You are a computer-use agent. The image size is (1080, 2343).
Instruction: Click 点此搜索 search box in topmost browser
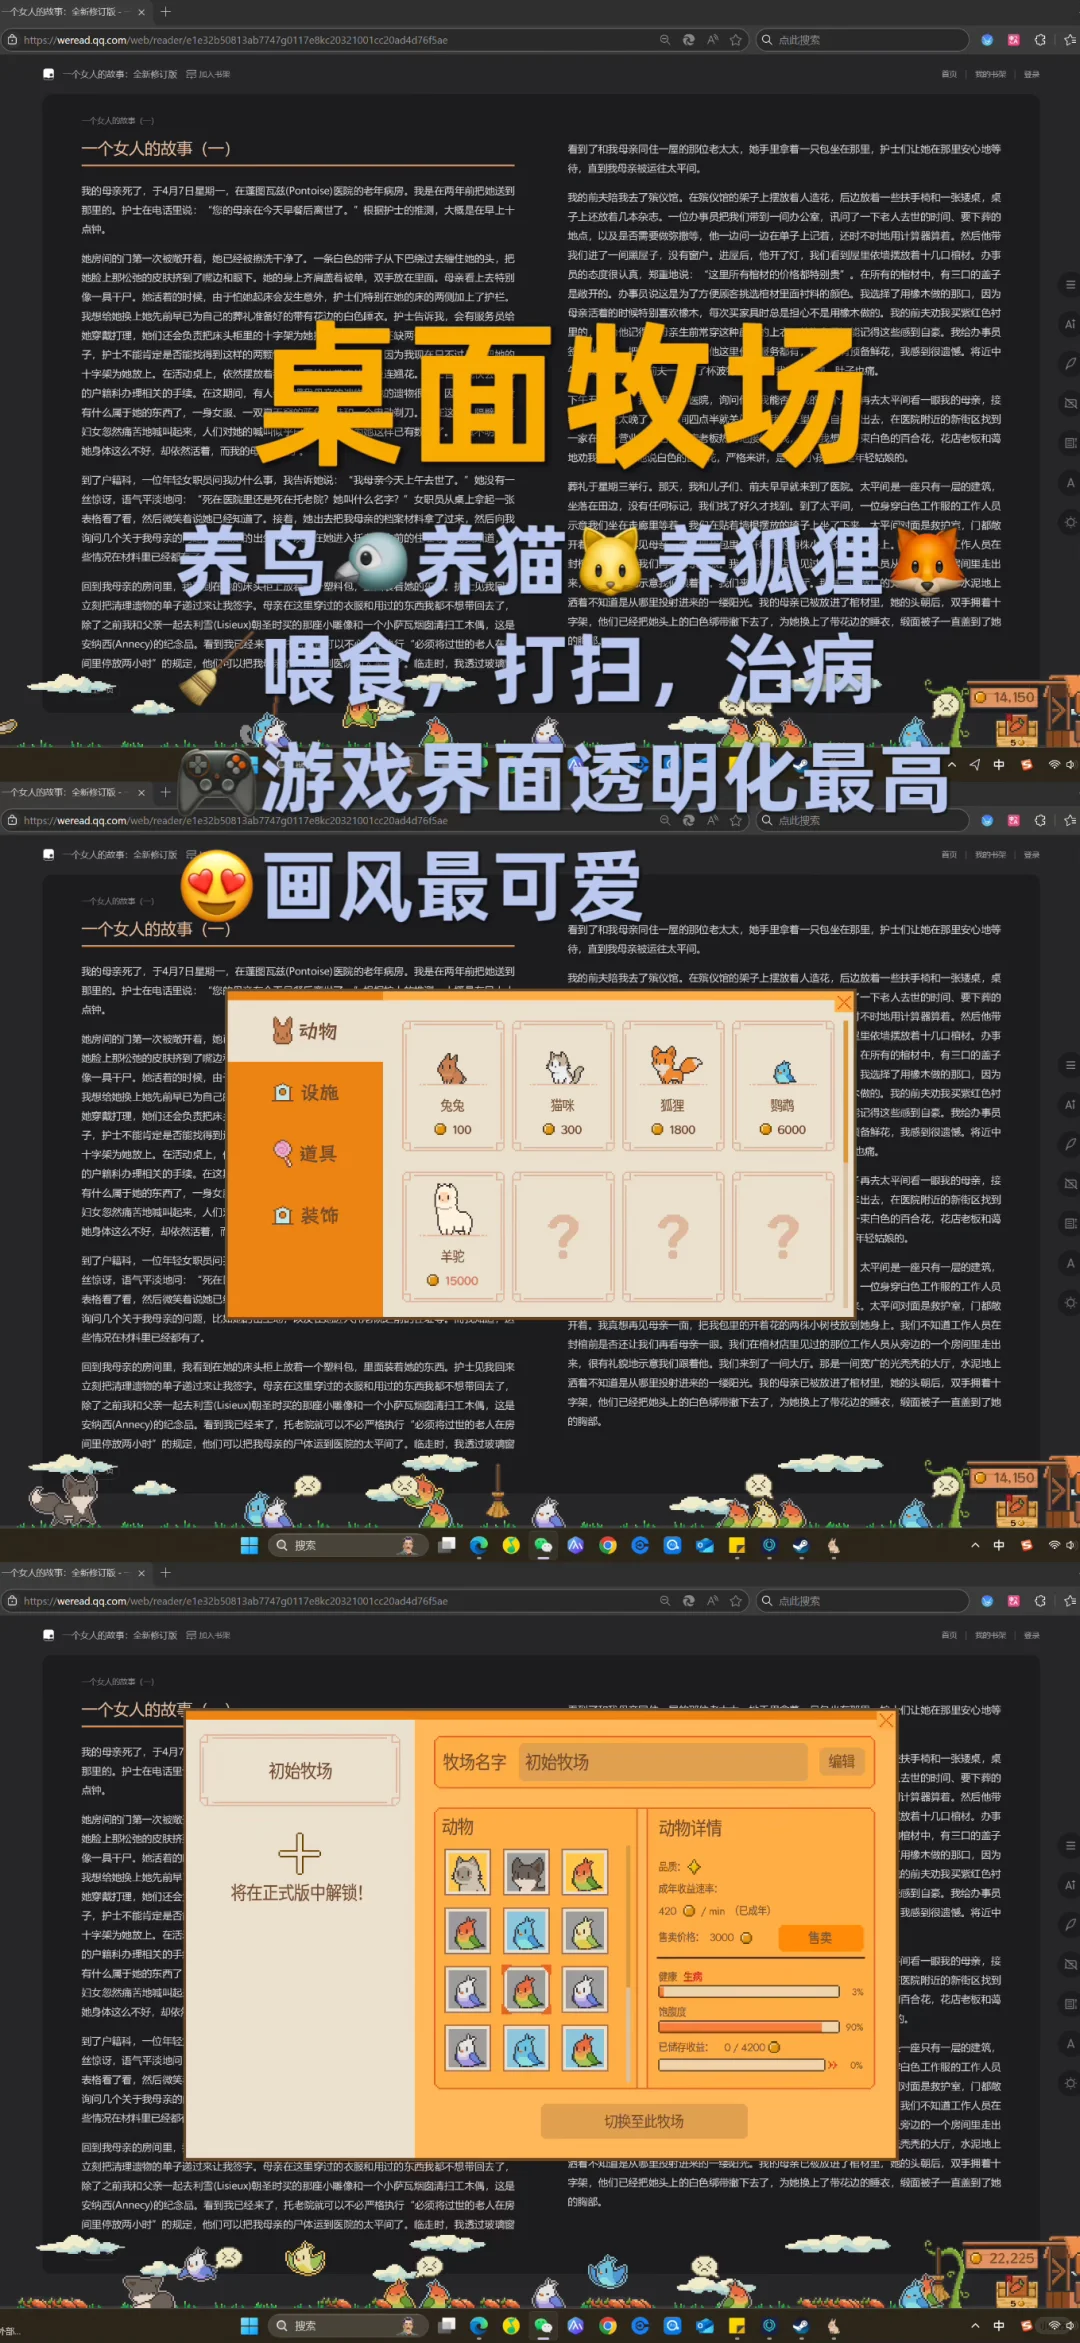pos(862,40)
